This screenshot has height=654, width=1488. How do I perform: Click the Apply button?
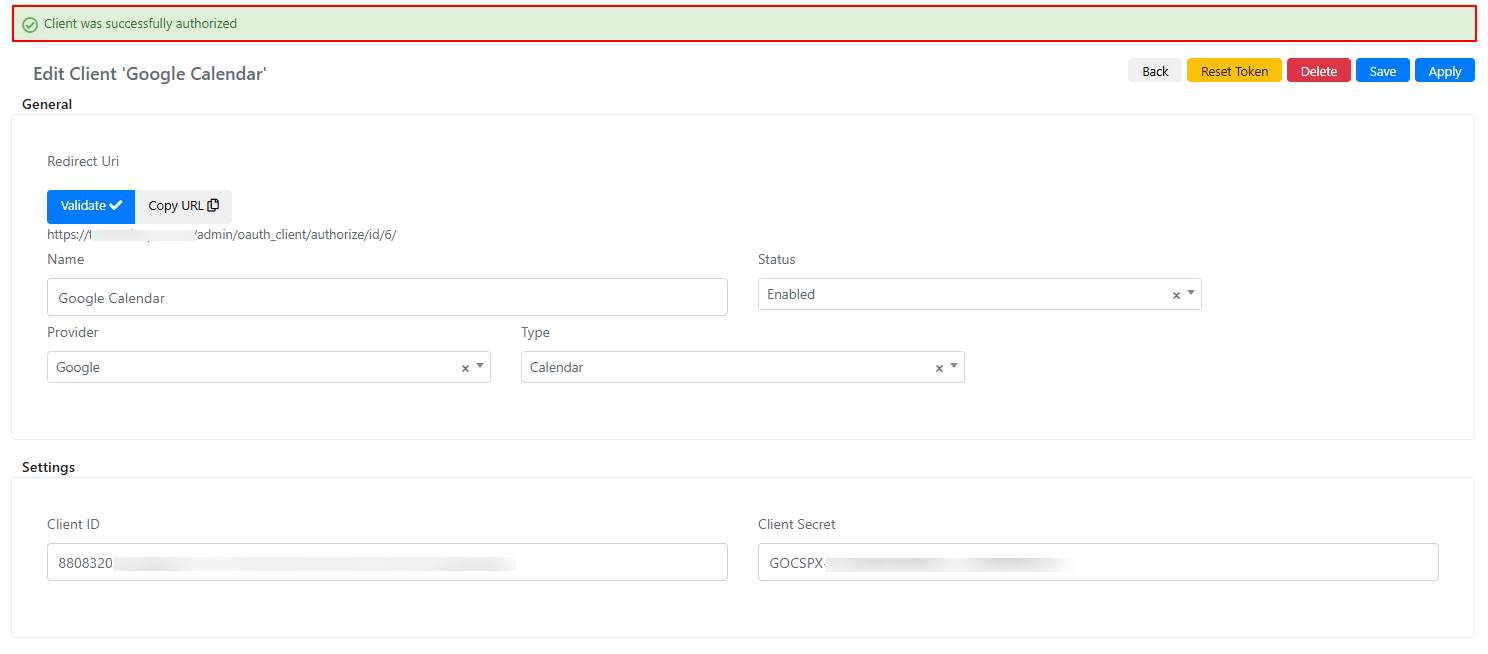click(1445, 71)
